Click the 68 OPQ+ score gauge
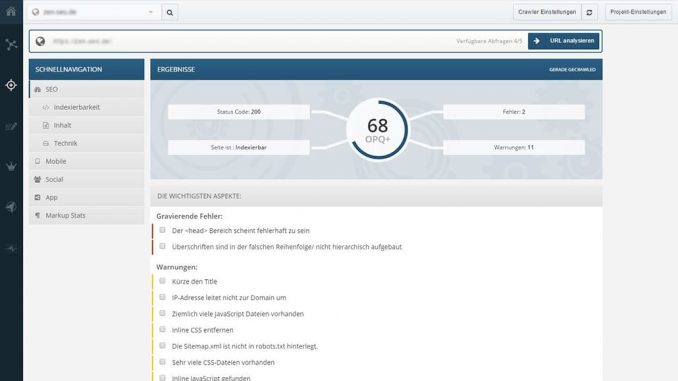This screenshot has width=678, height=381. coord(377,129)
